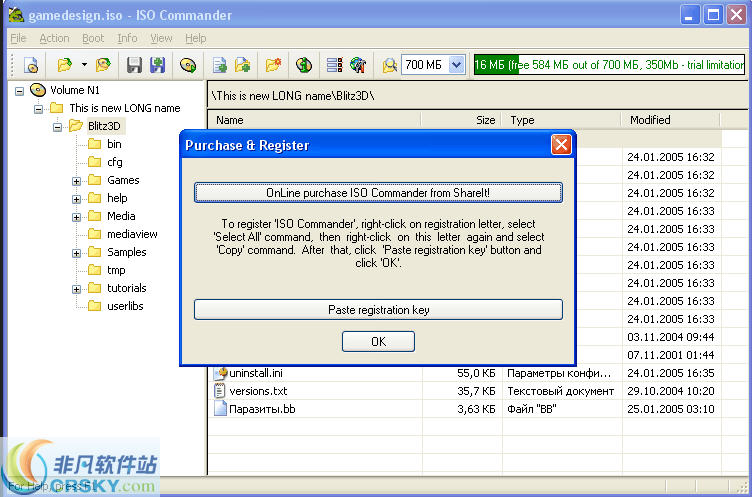Image resolution: width=752 pixels, height=497 pixels.
Task: Select the Volume N1 disc icon
Action: tap(38, 90)
